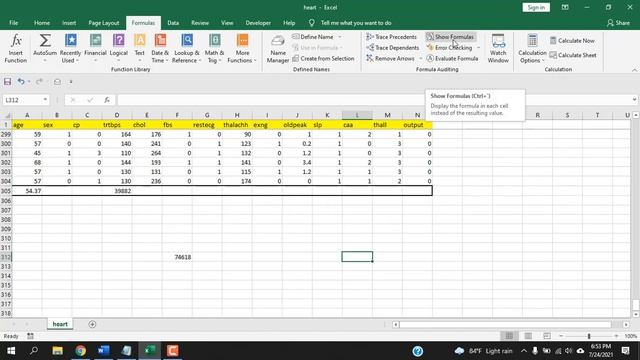This screenshot has height=360, width=640.
Task: Click Tell me what you want to do
Action: [x=356, y=23]
